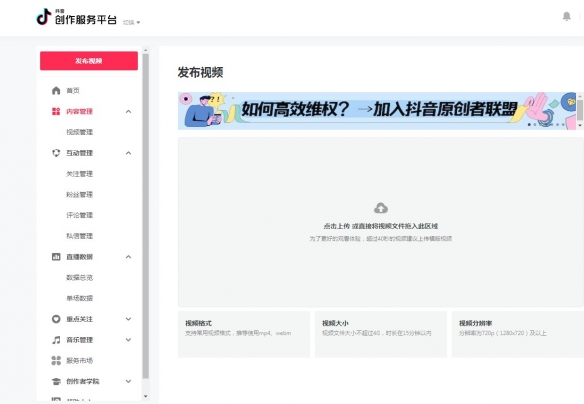Image resolution: width=584 pixels, height=404 pixels.
Task: Open the notification bell
Action: (x=566, y=16)
